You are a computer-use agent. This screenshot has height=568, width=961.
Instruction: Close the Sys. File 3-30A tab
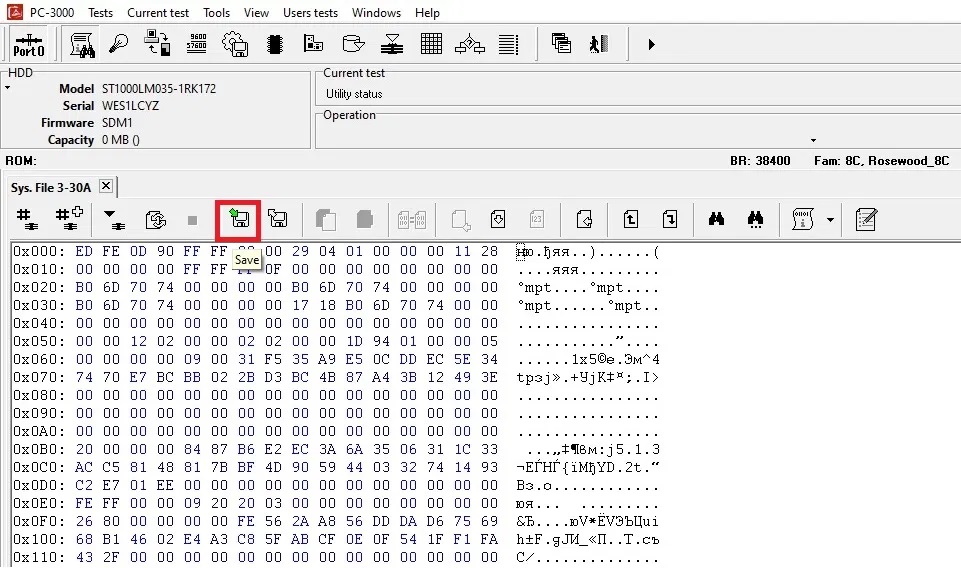tap(106, 187)
